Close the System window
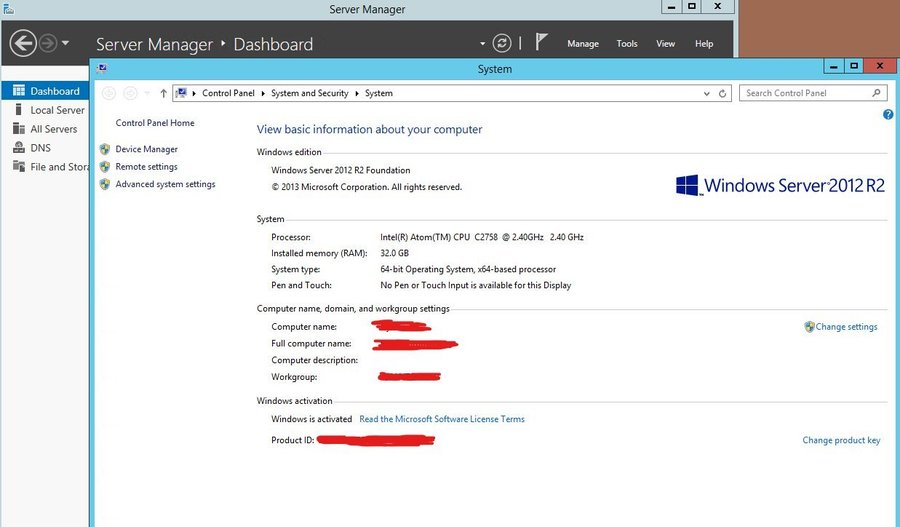900x527 pixels. (880, 66)
